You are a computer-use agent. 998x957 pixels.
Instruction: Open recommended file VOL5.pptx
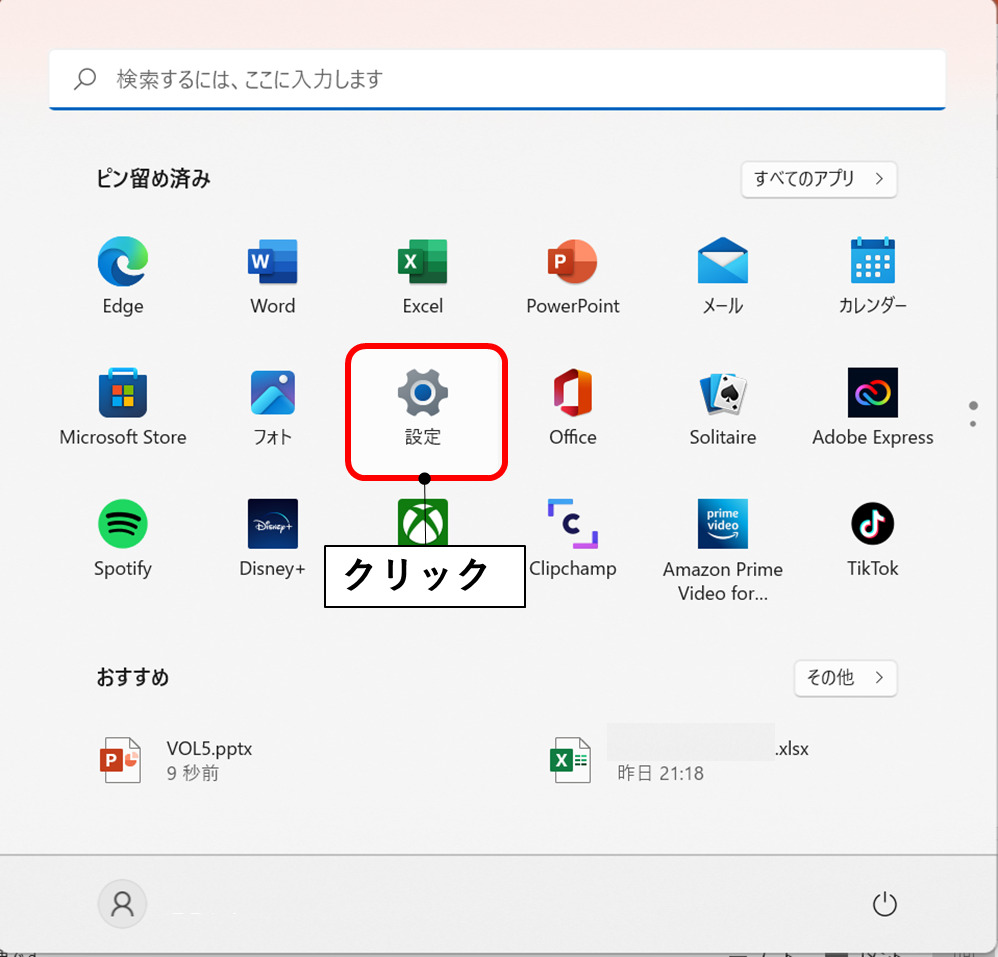point(176,760)
